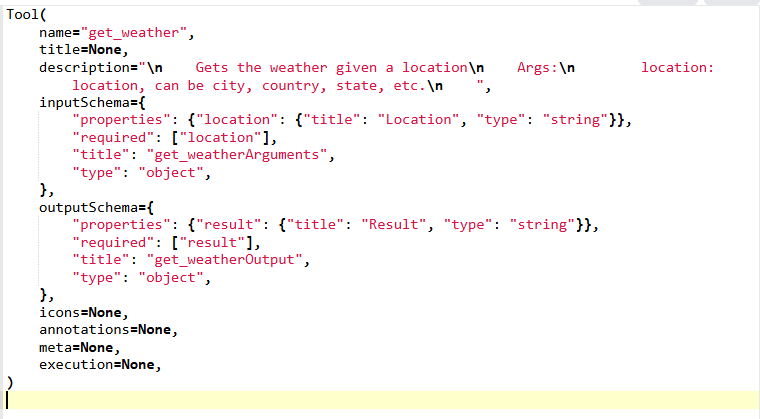Click text "Gets the weather given a location"
Viewport: 760px width, 419px height.
coord(331,67)
